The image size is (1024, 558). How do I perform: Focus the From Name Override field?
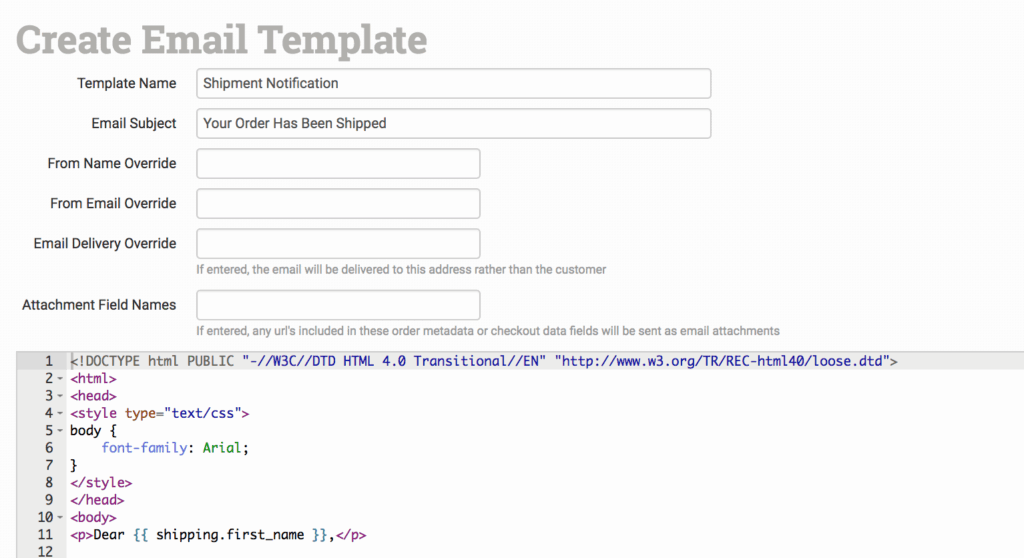click(x=338, y=163)
